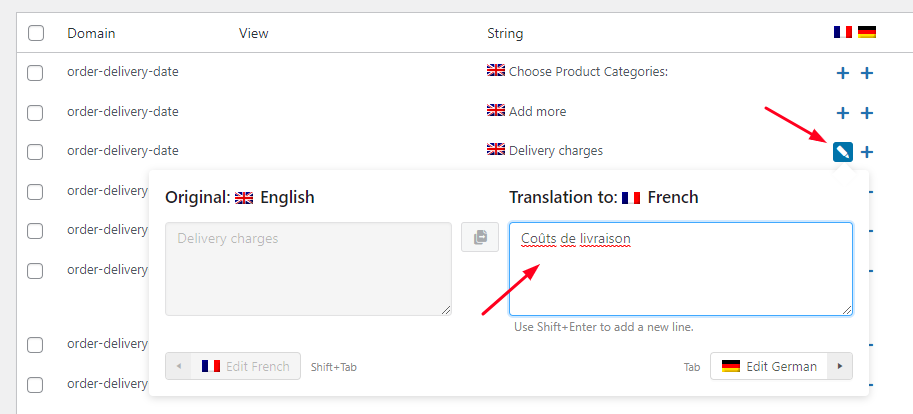
Task: Add French translation for Choose Product Categories
Action: 843,73
